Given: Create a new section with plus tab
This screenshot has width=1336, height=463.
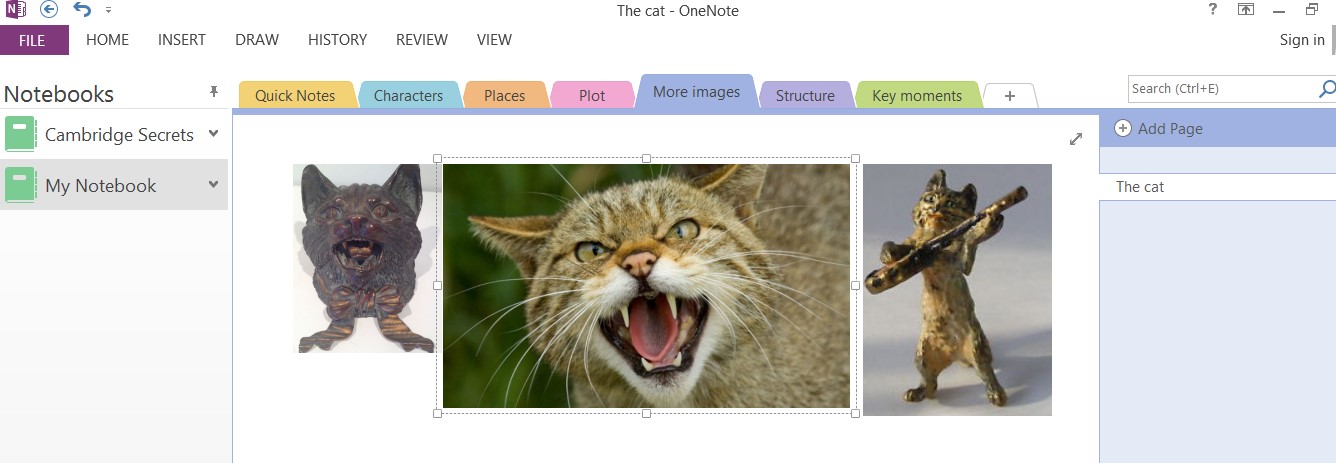Looking at the screenshot, I should [1009, 96].
